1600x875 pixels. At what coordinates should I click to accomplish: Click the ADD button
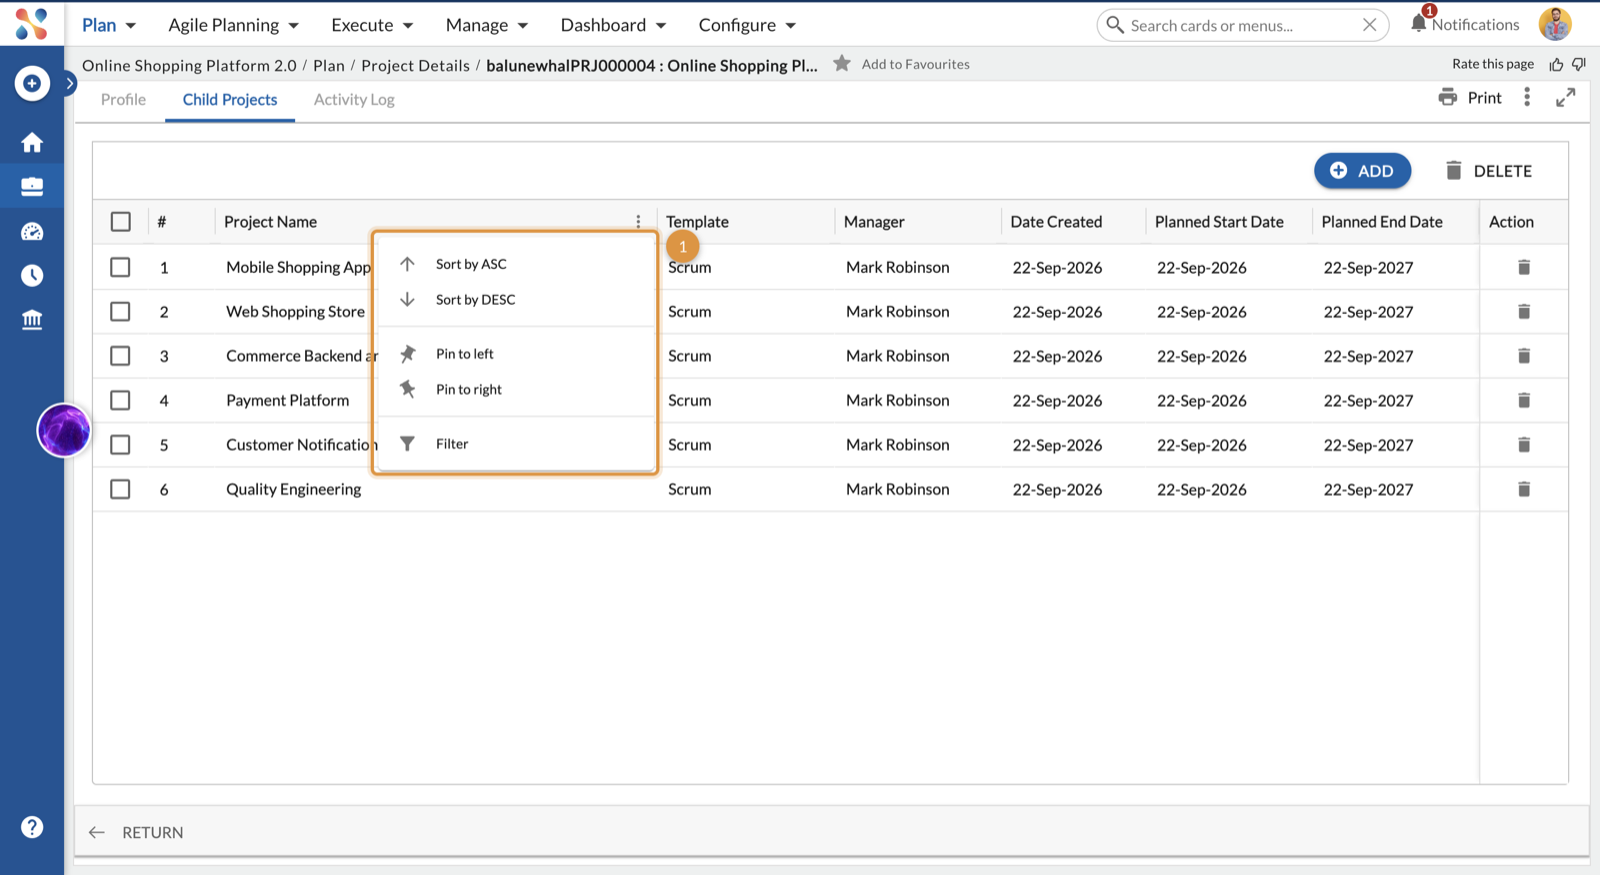click(1362, 171)
